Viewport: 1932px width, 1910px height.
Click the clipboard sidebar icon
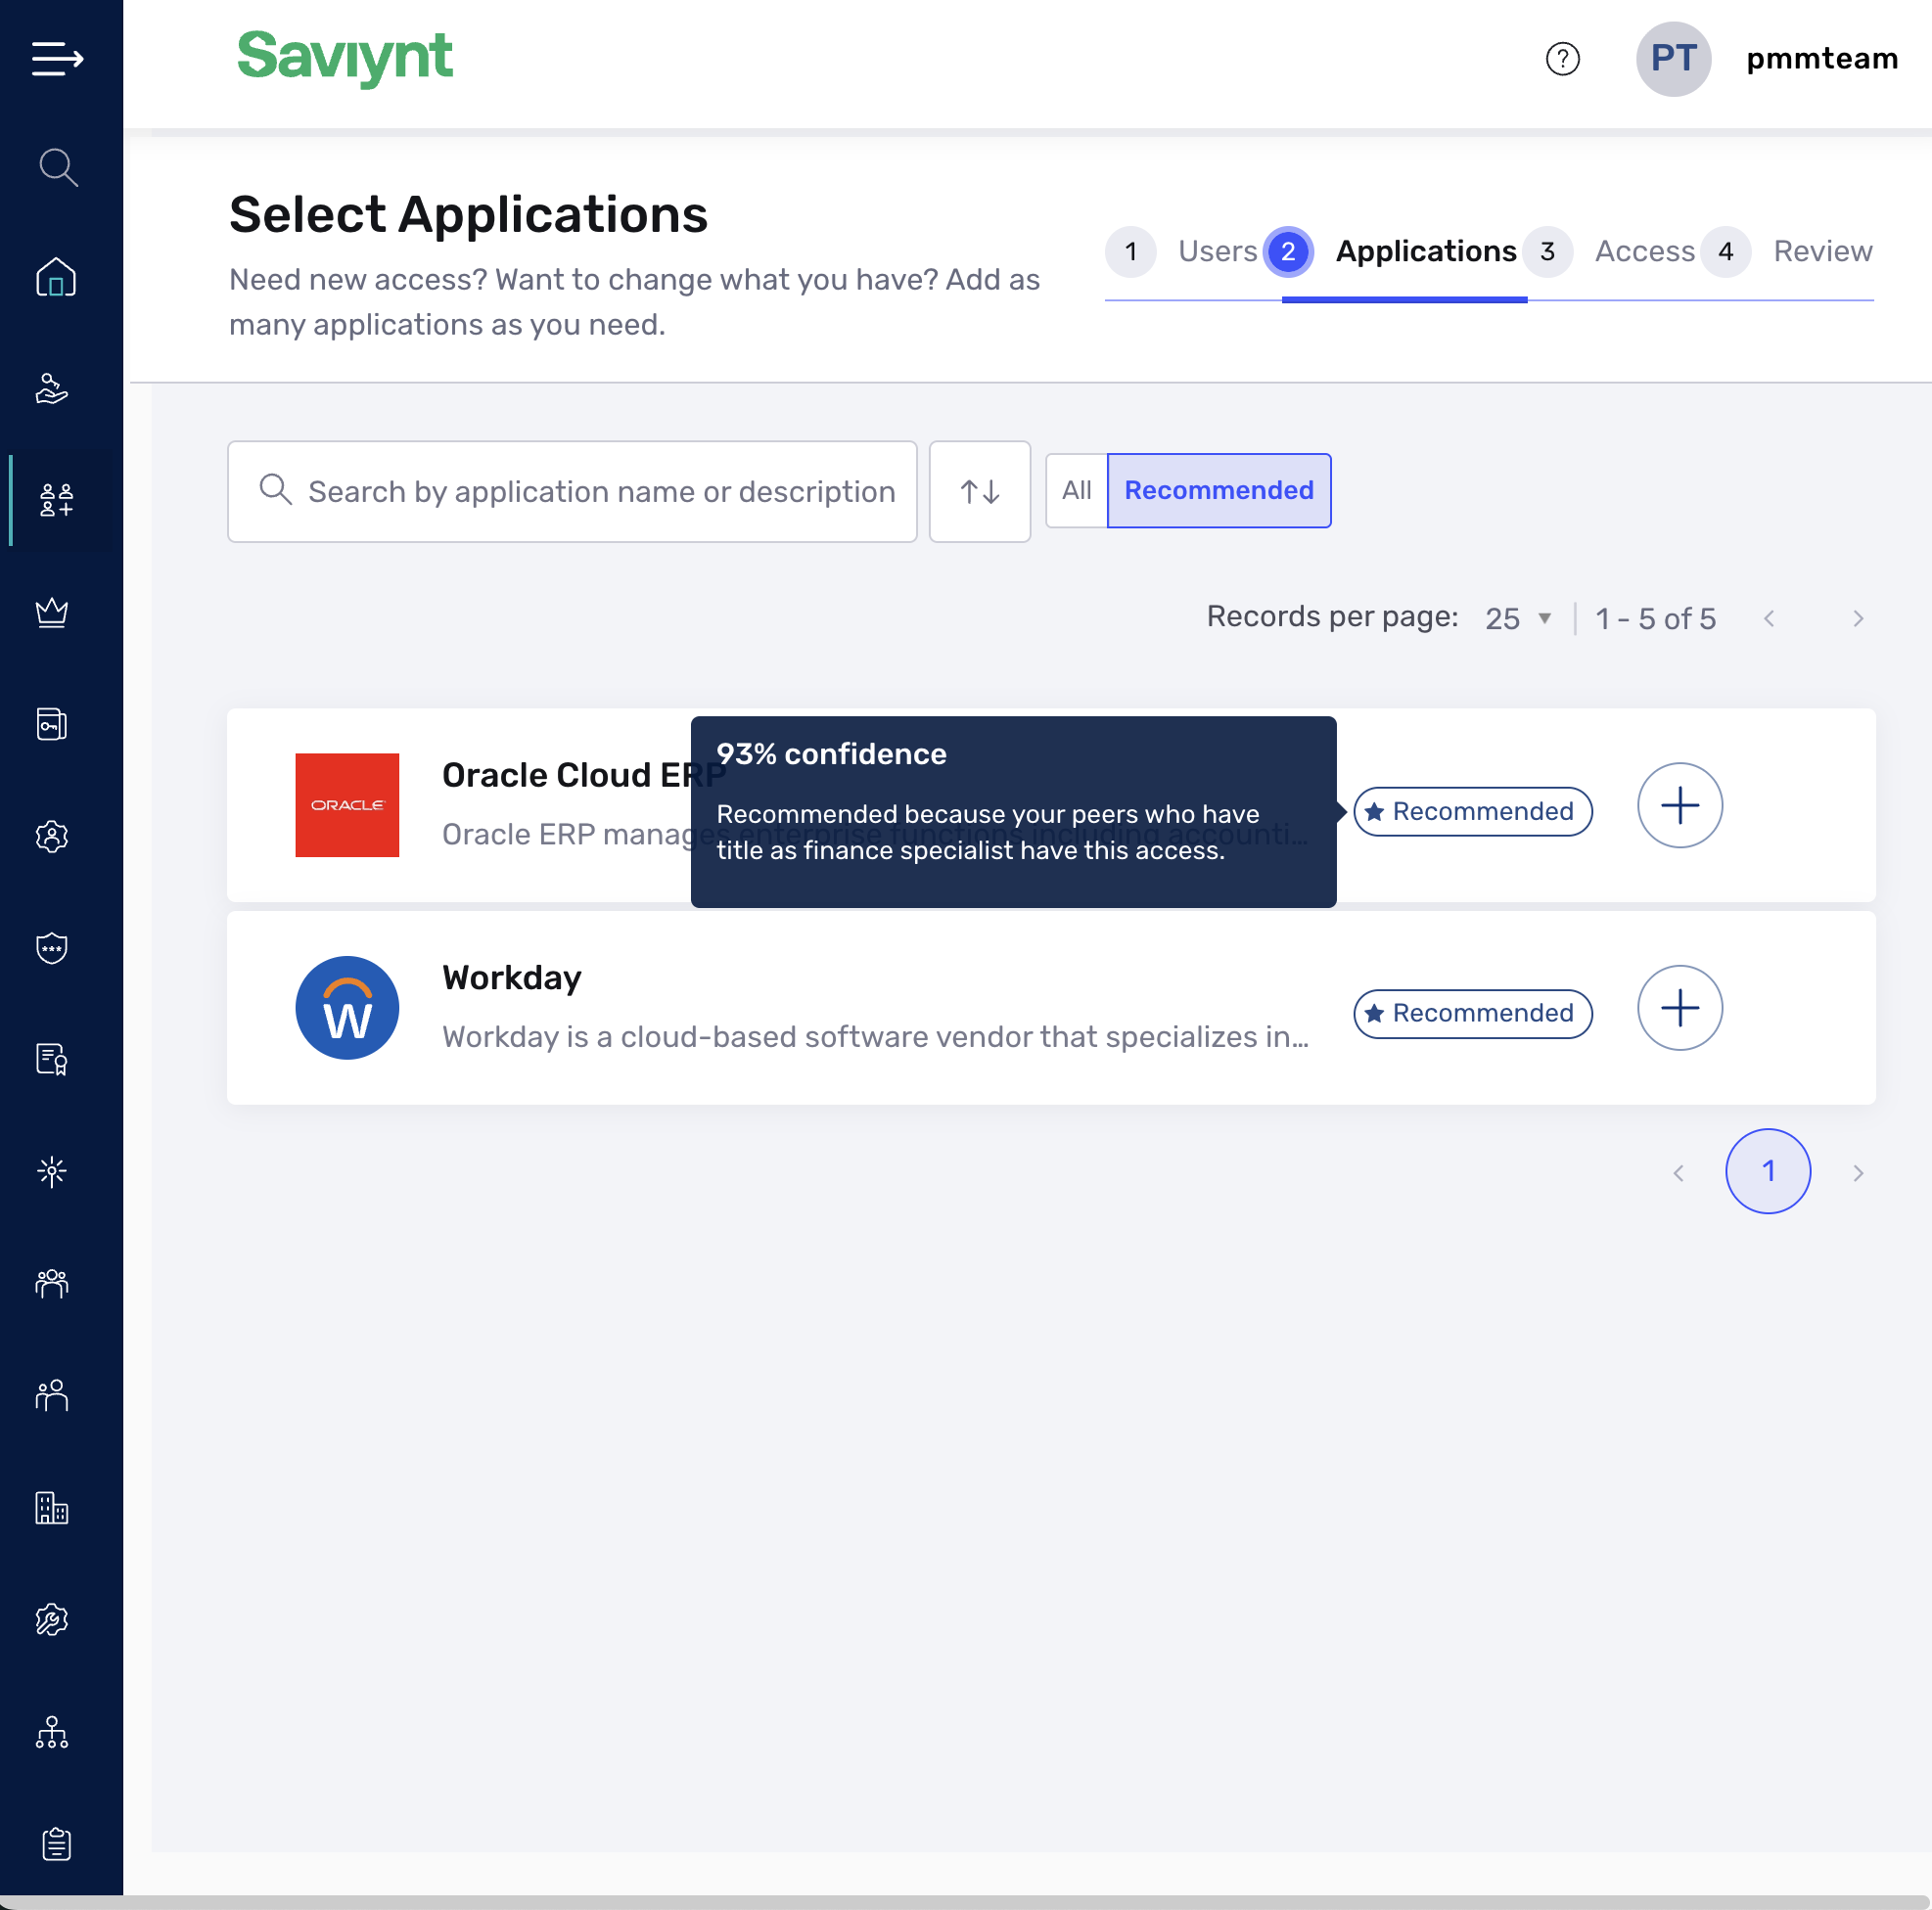pos(56,1843)
